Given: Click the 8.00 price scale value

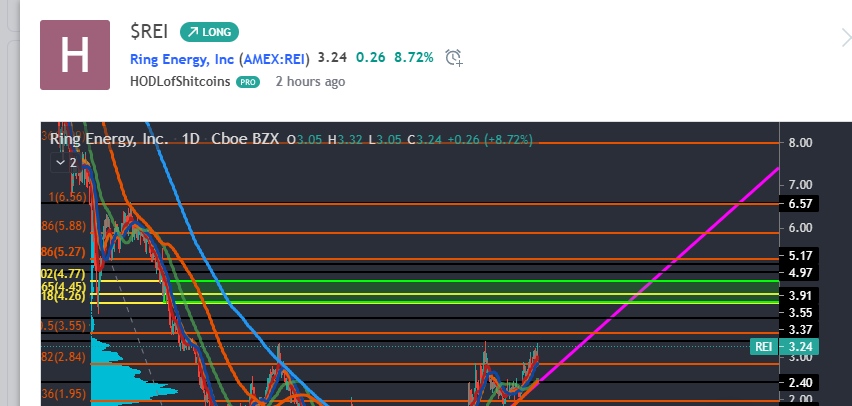Looking at the screenshot, I should click(x=799, y=143).
